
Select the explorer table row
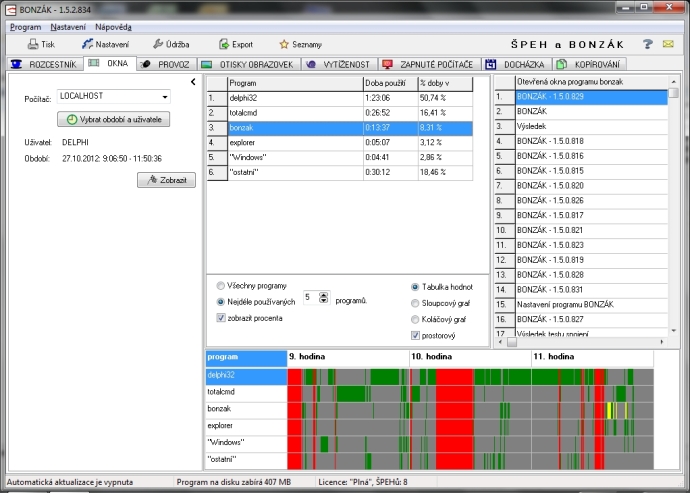pos(340,143)
